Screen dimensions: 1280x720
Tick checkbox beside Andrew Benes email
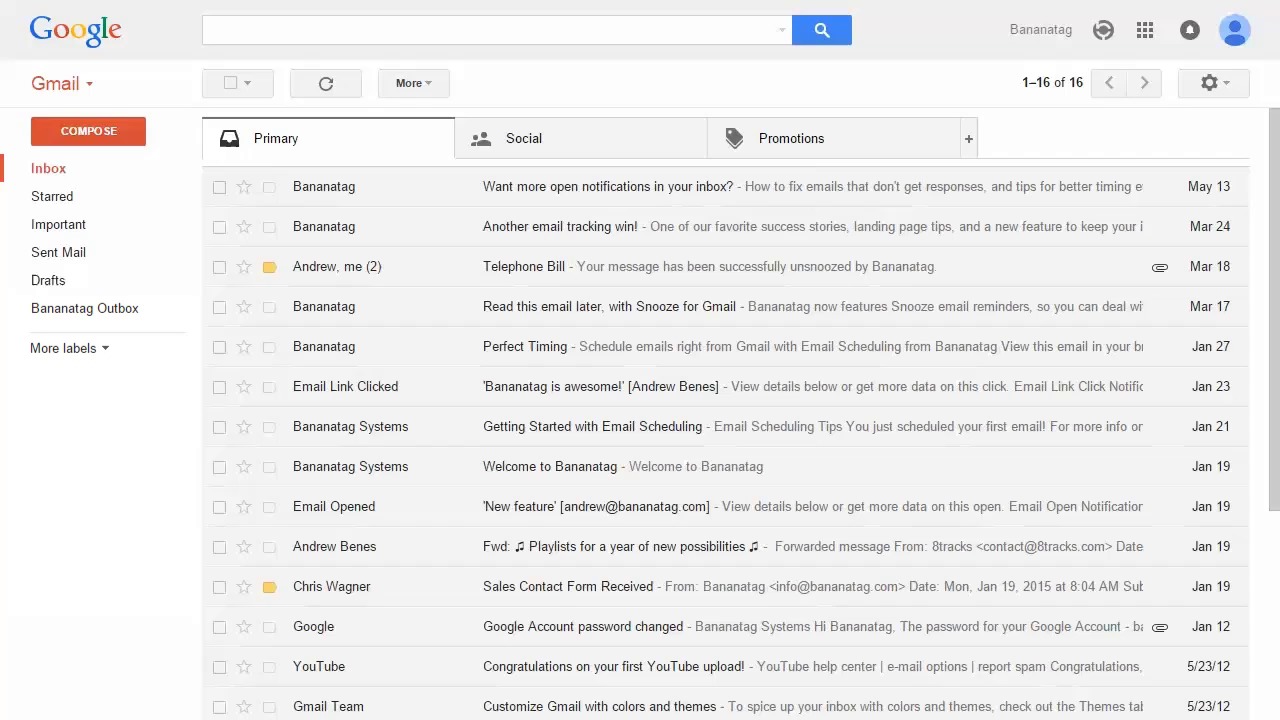point(219,547)
